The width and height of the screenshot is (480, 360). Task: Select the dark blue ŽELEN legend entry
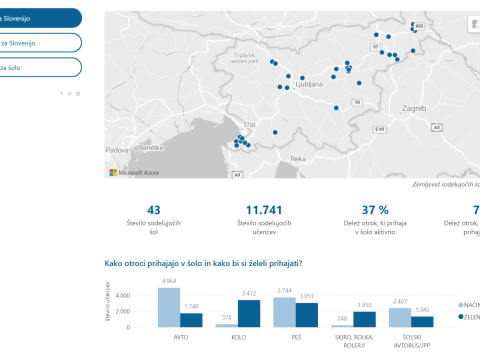pyautogui.click(x=469, y=317)
